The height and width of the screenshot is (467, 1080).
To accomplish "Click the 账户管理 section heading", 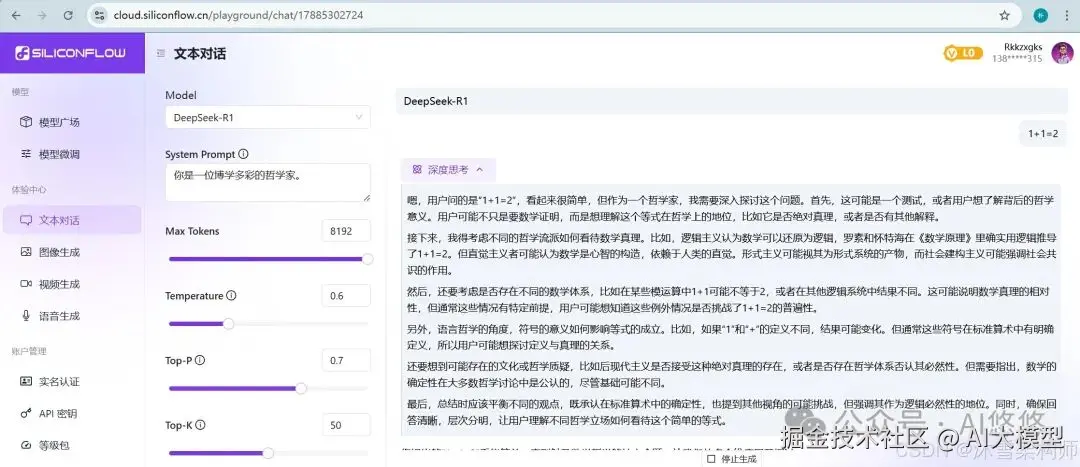I will [x=30, y=351].
